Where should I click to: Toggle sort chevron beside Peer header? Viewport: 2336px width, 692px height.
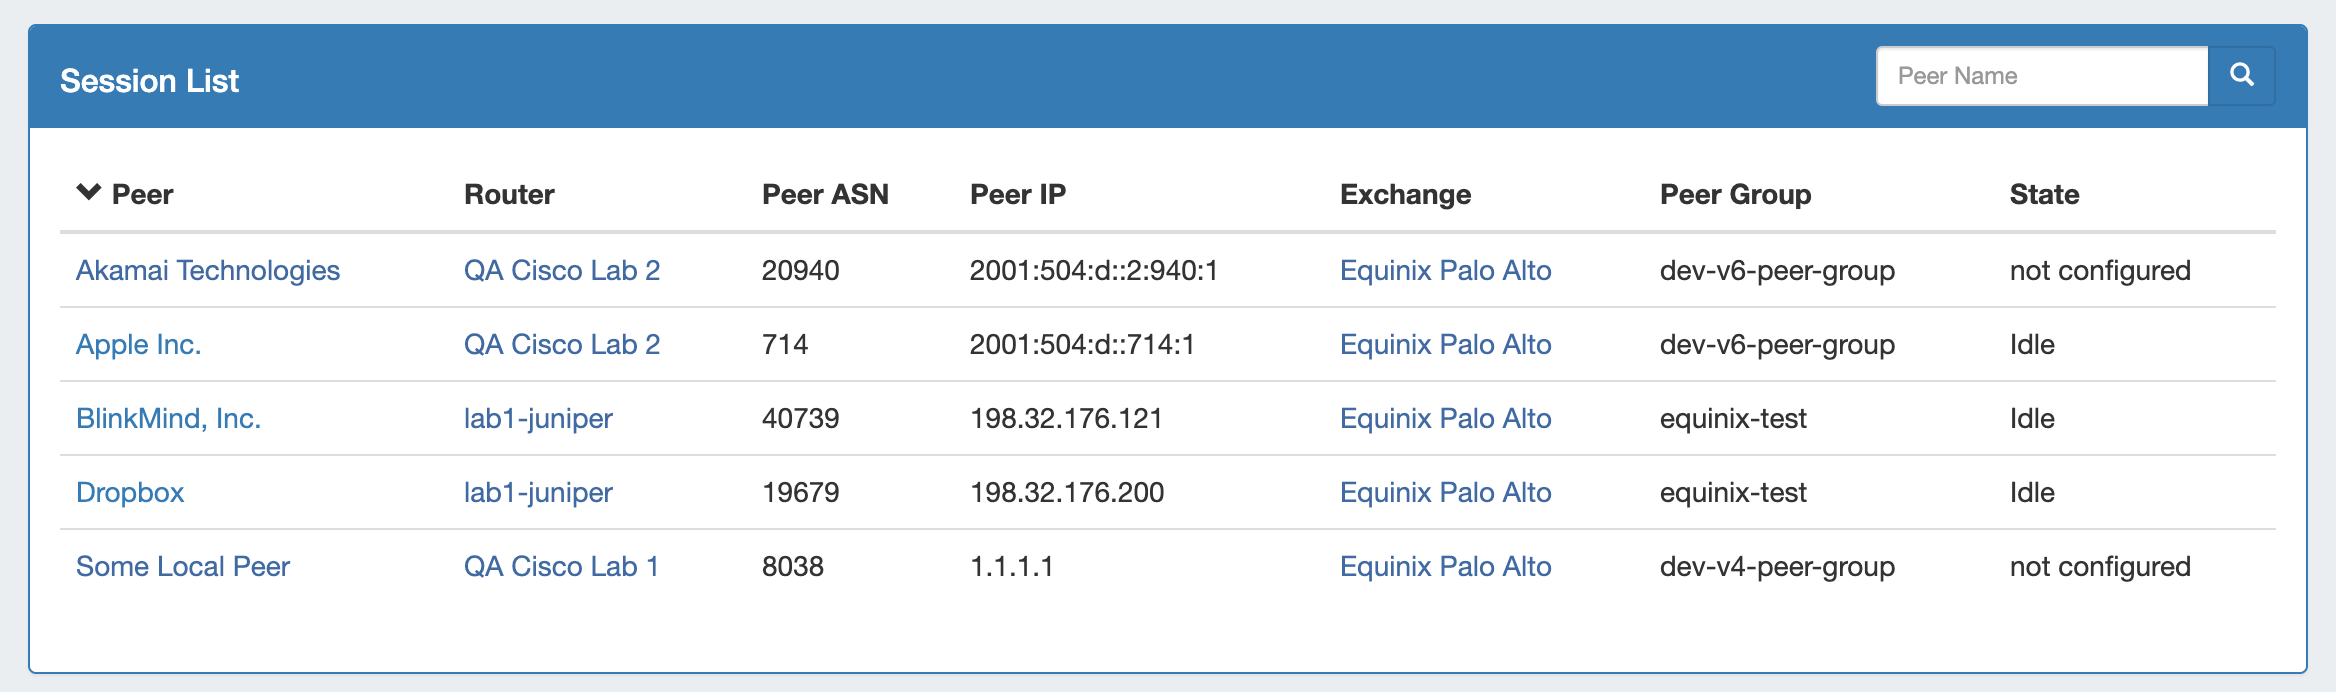[x=89, y=192]
